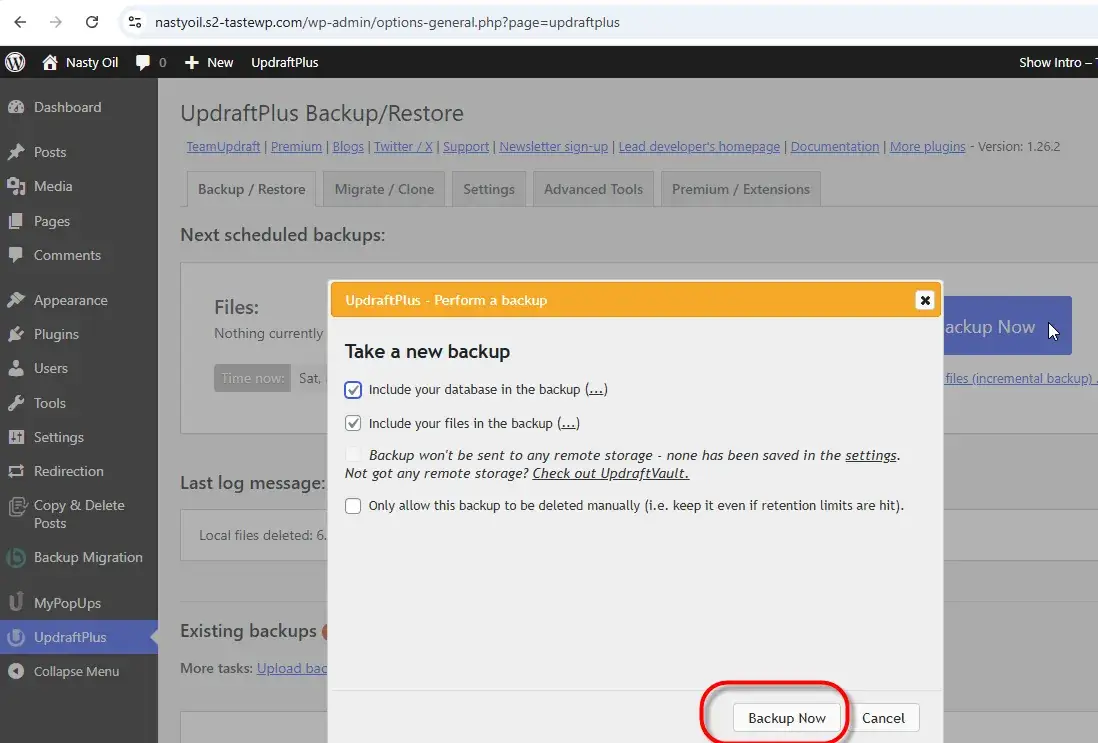
Task: Click Backup Now in the dialog
Action: (786, 718)
